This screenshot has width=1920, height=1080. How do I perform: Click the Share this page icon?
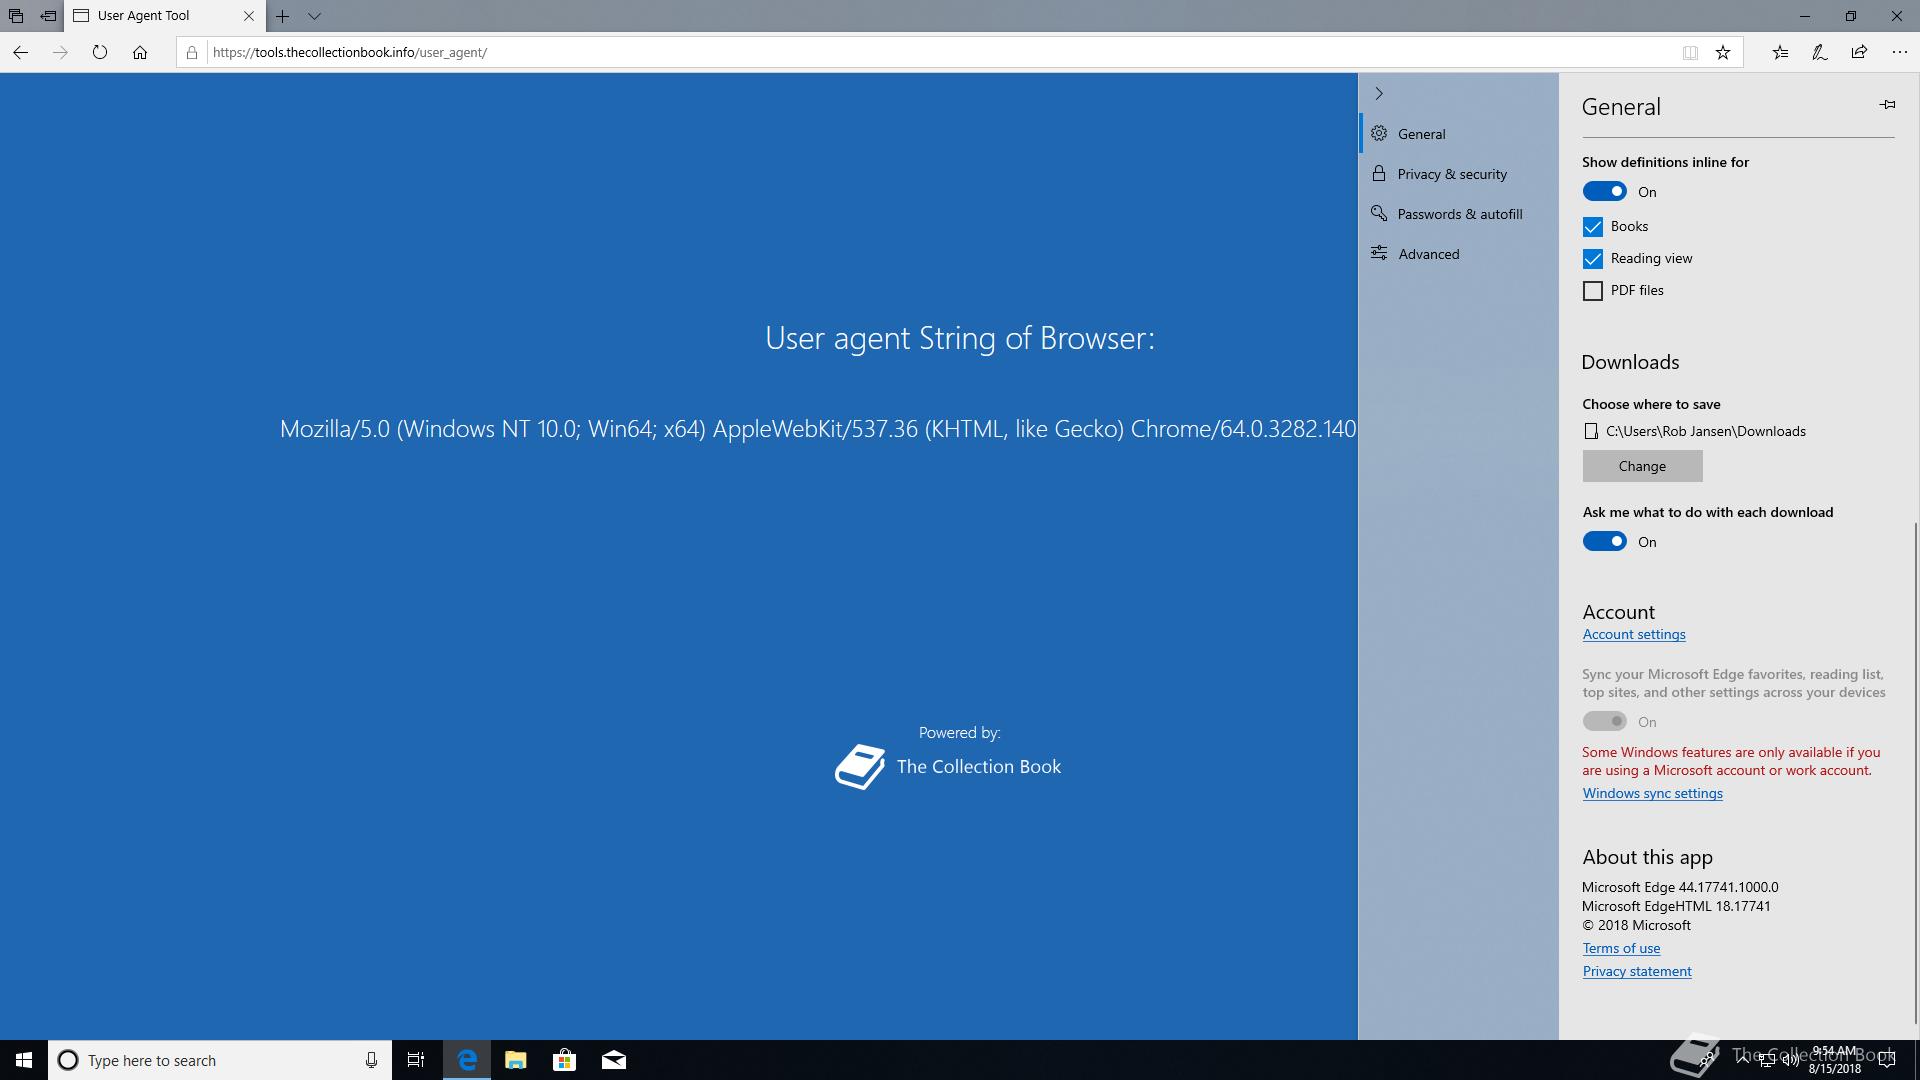[x=1859, y=53]
